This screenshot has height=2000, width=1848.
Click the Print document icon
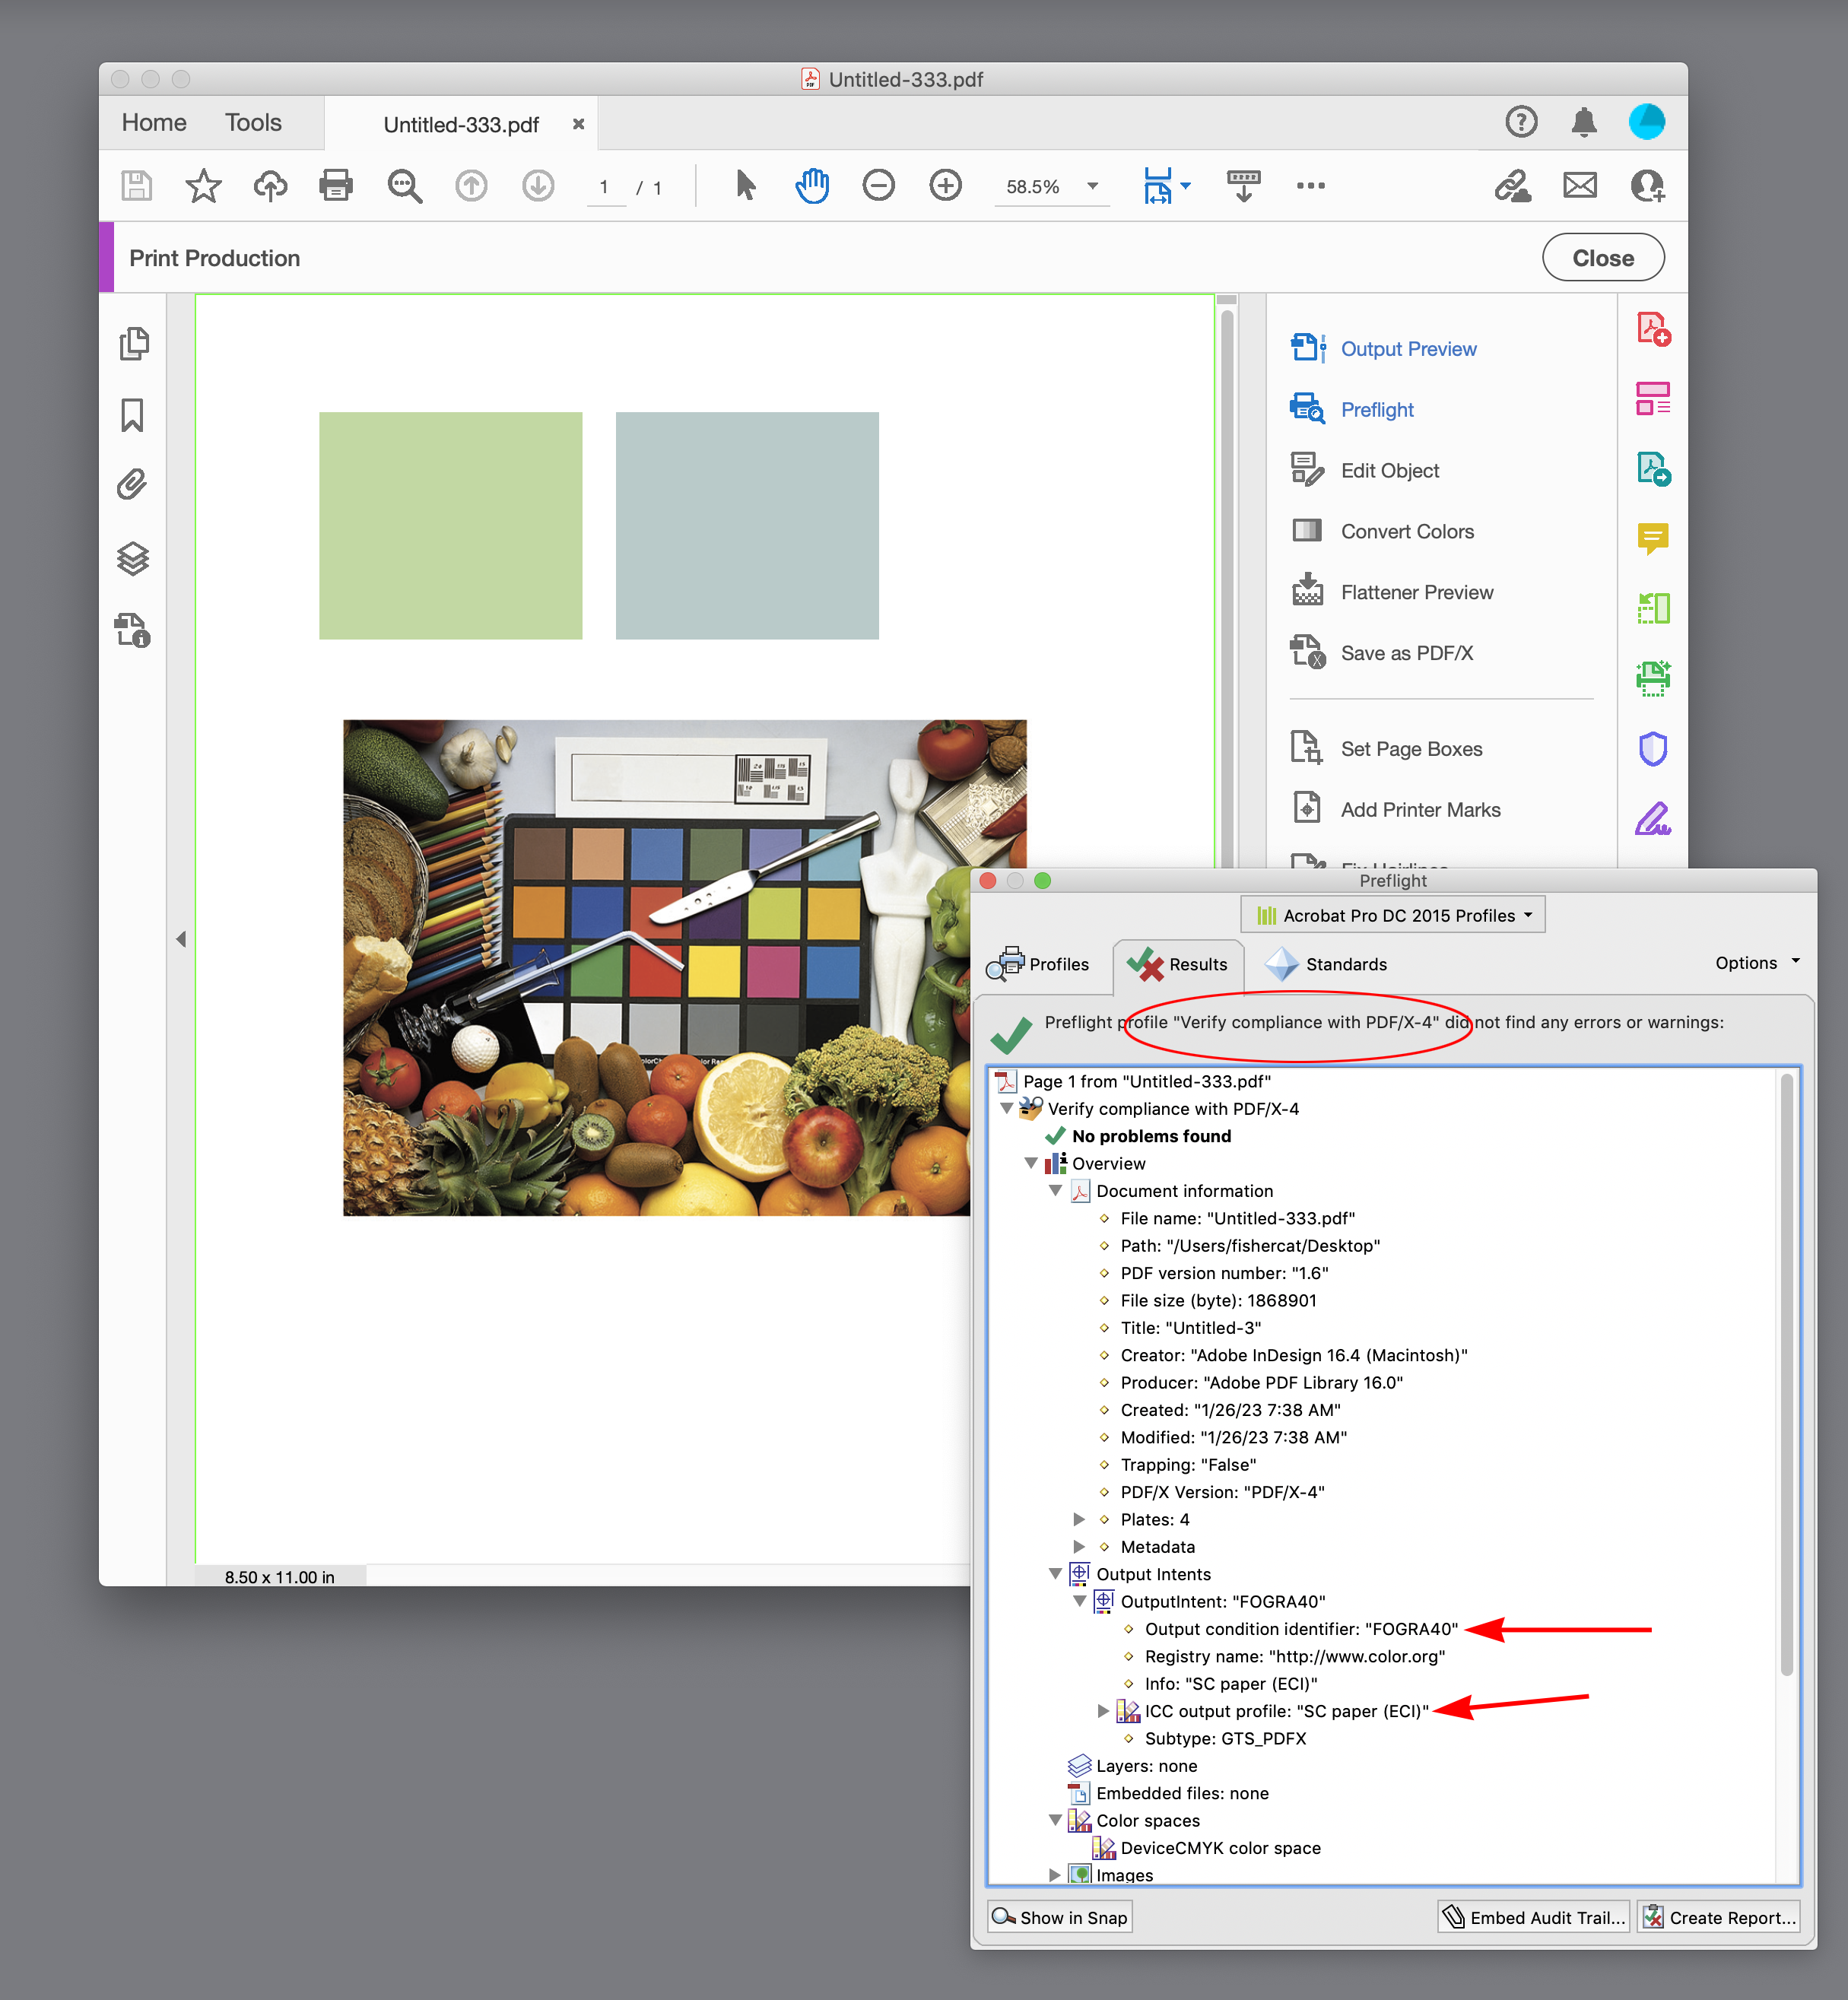point(336,186)
